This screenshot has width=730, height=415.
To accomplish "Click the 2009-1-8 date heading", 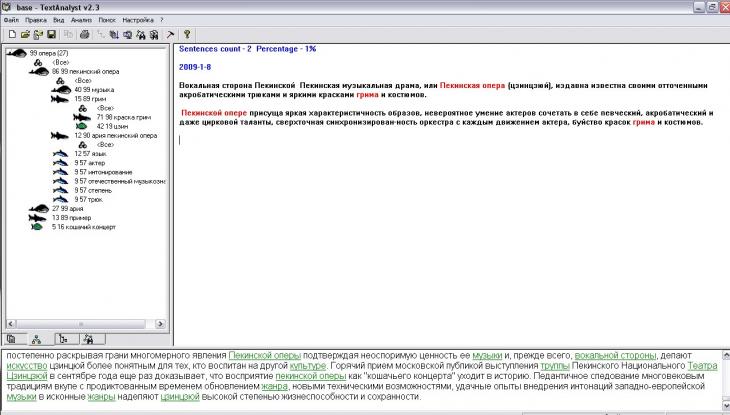I will pyautogui.click(x=195, y=67).
